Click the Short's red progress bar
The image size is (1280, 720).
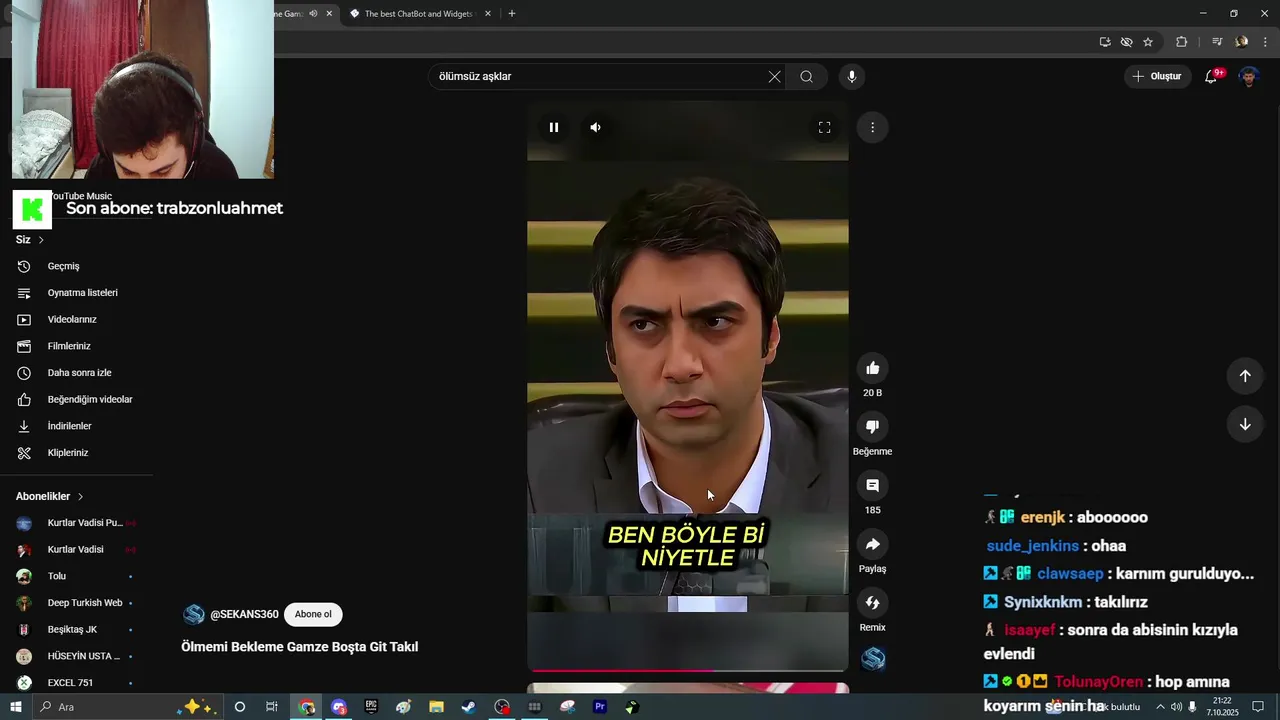point(688,670)
